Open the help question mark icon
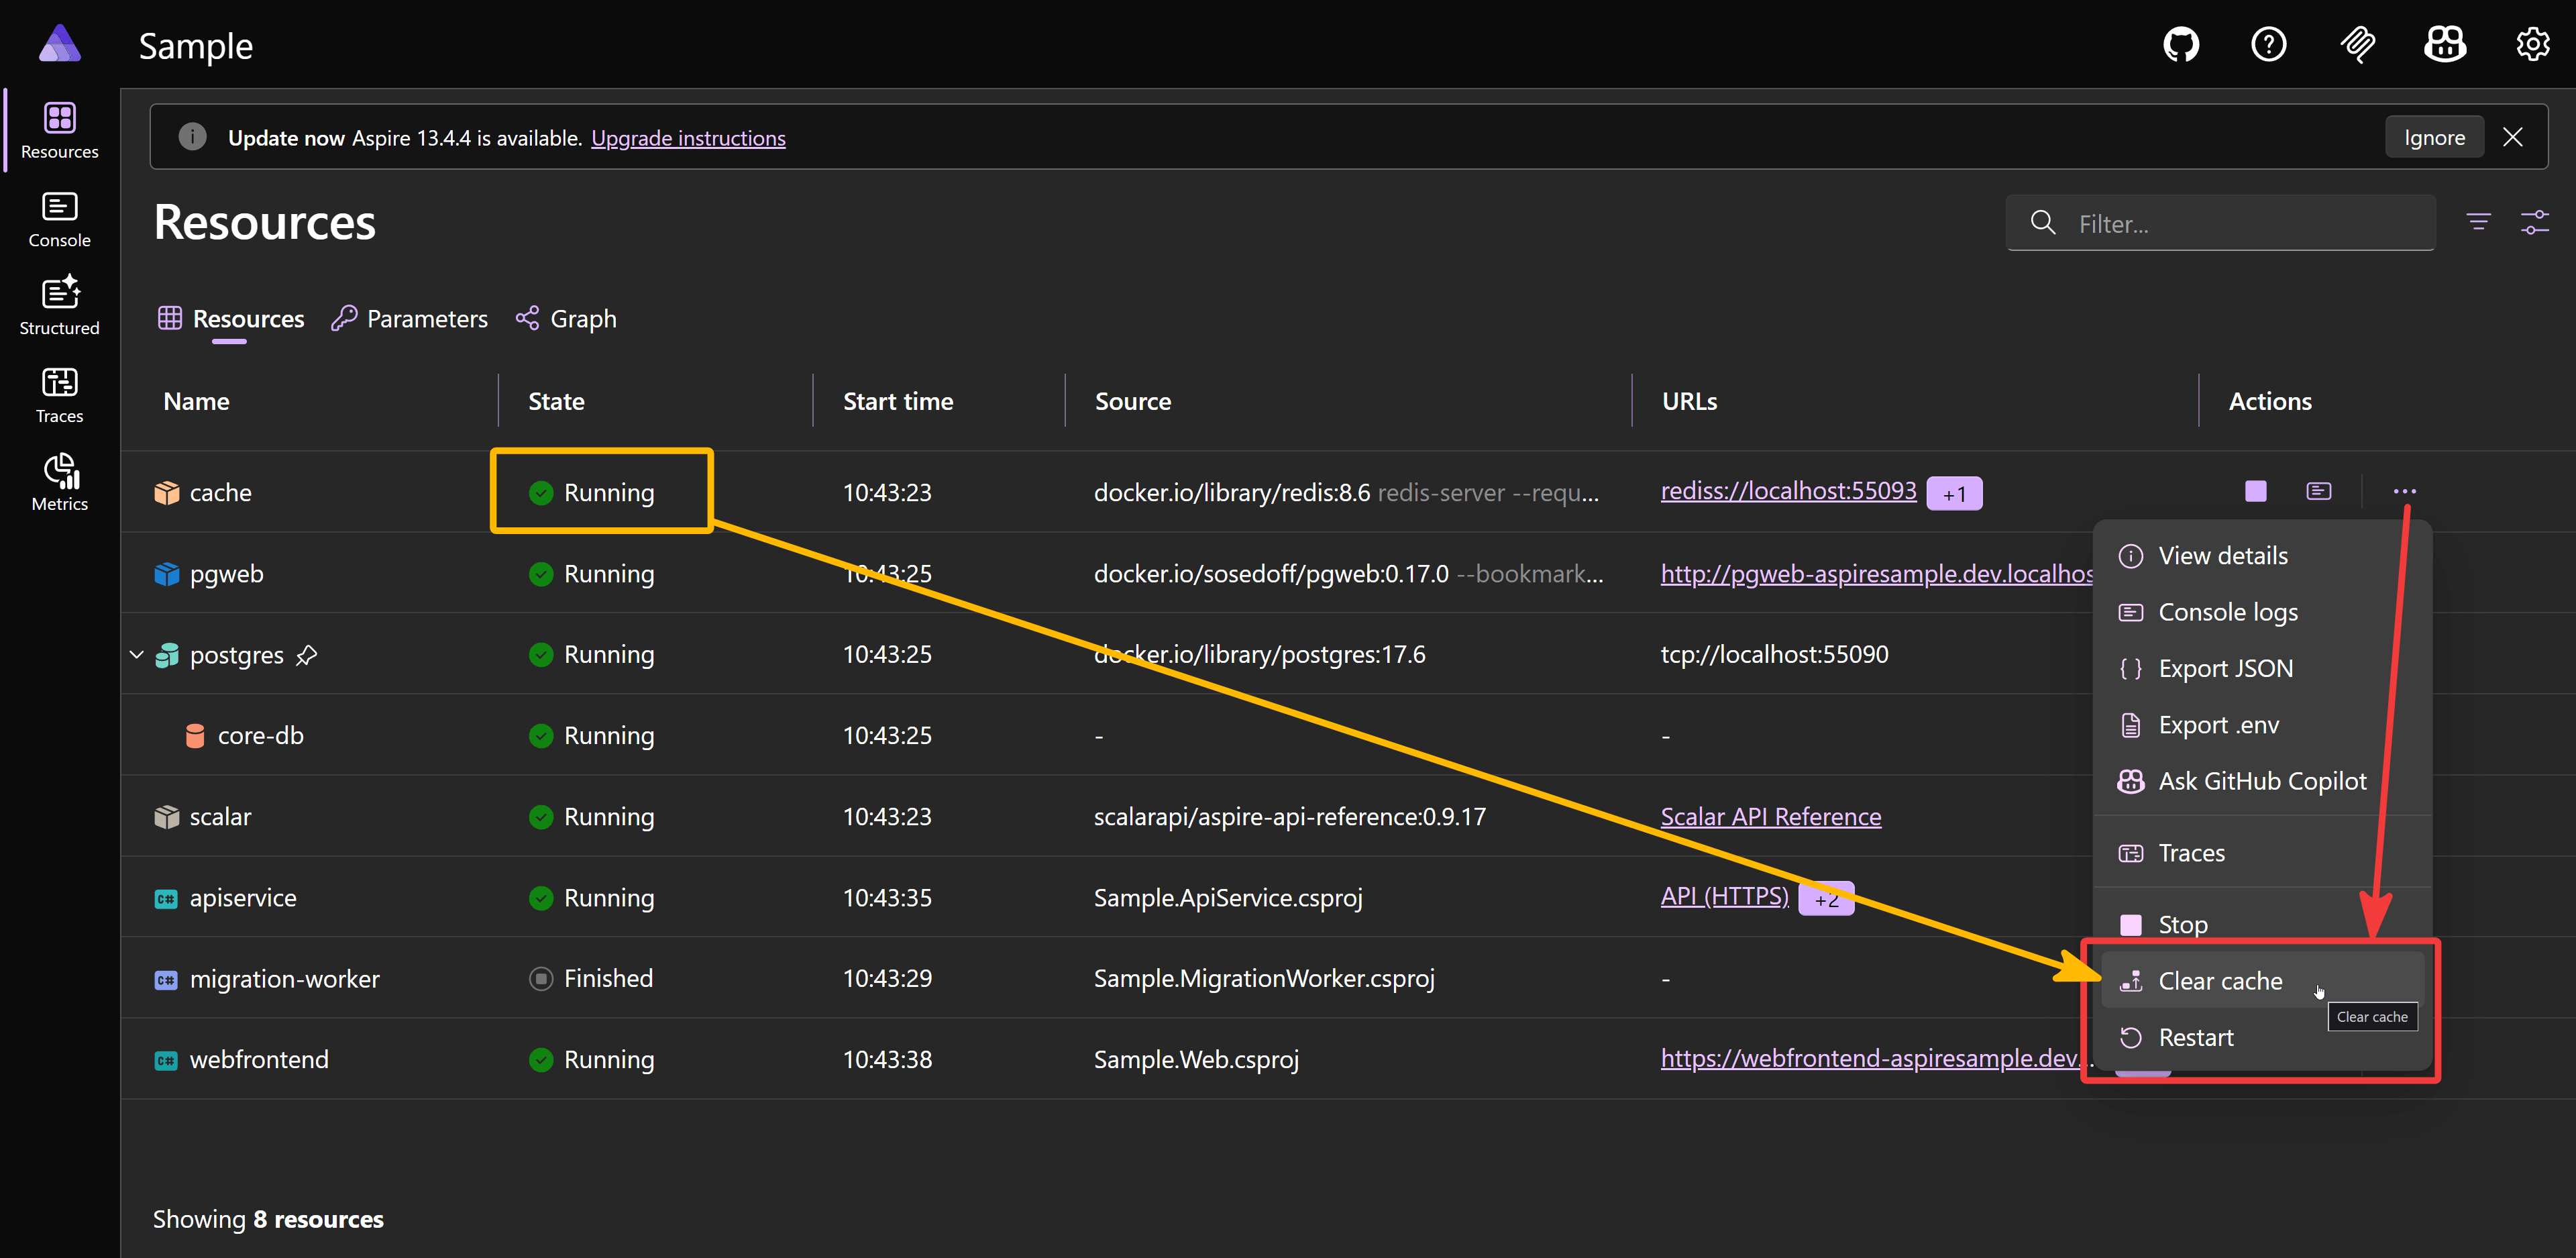The height and width of the screenshot is (1258, 2576). click(2268, 45)
